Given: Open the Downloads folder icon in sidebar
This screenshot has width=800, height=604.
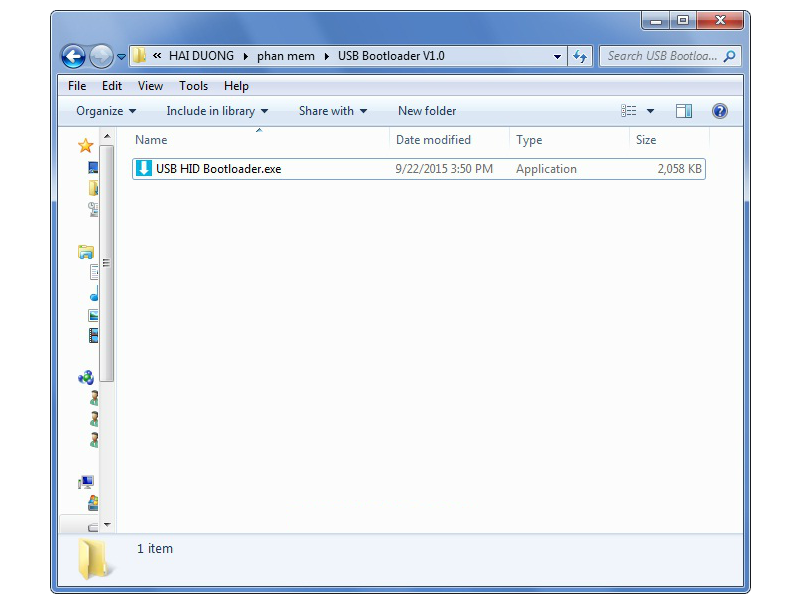Looking at the screenshot, I should tap(93, 188).
